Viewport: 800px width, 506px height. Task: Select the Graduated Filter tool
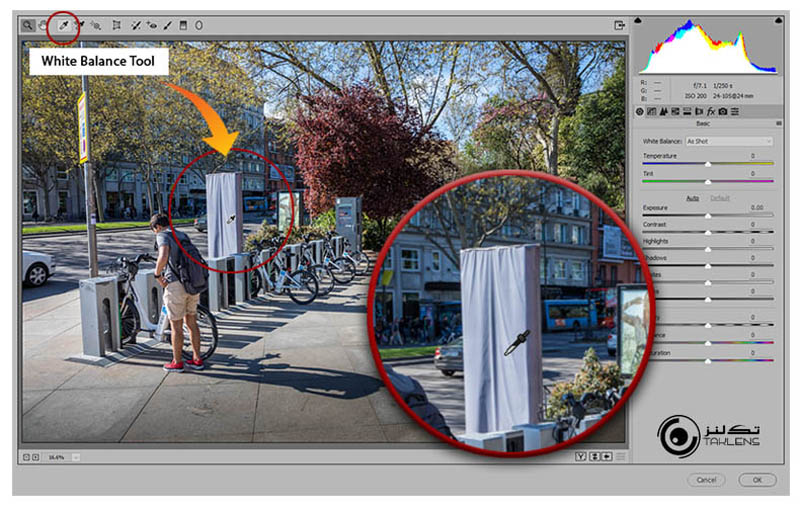[183, 25]
